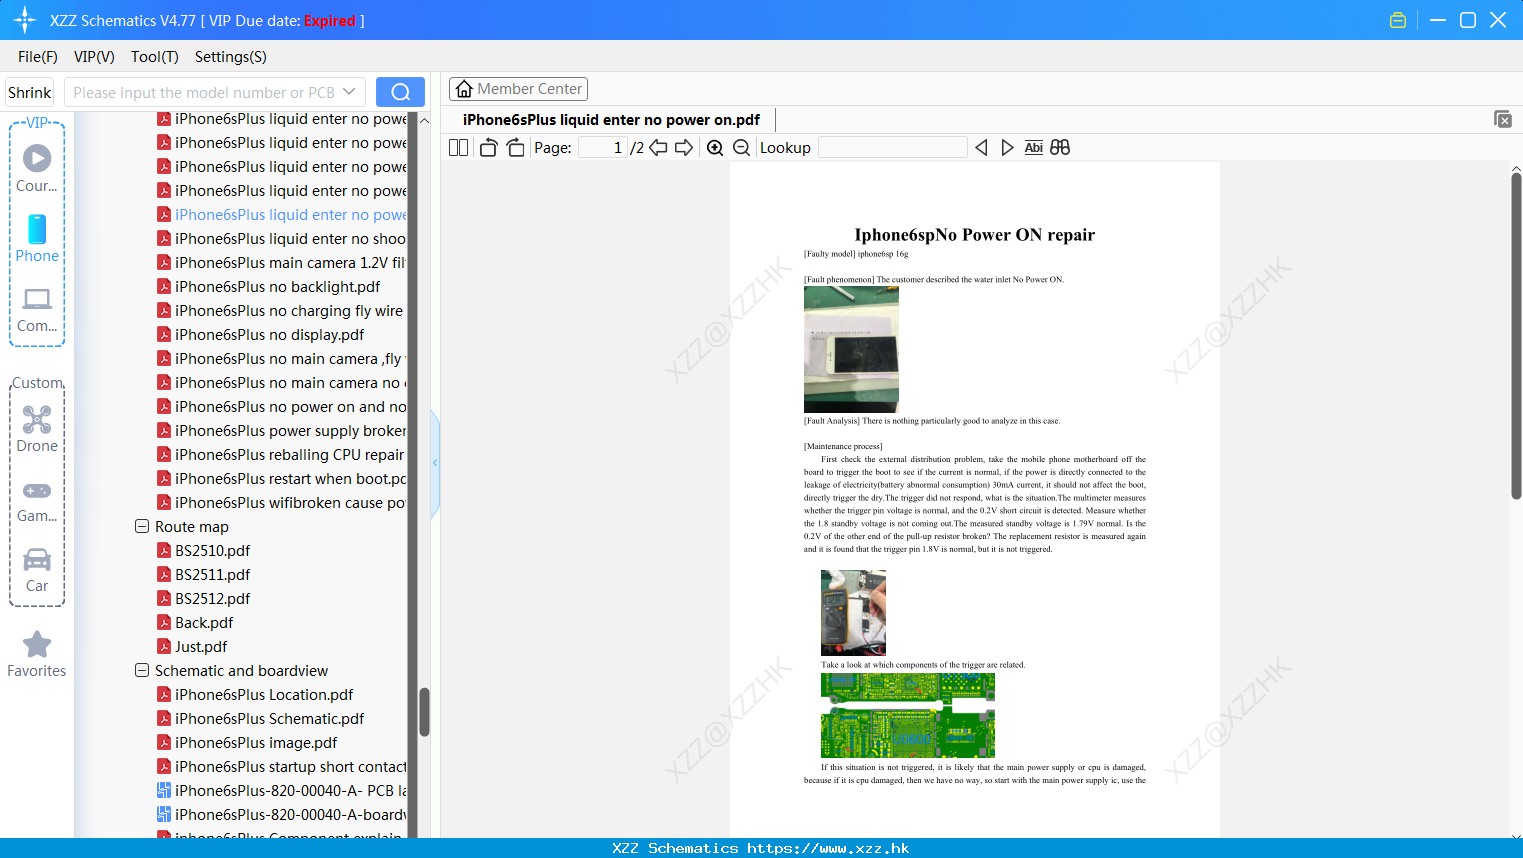The width and height of the screenshot is (1523, 858).
Task: Go to next page arrow
Action: click(x=684, y=148)
